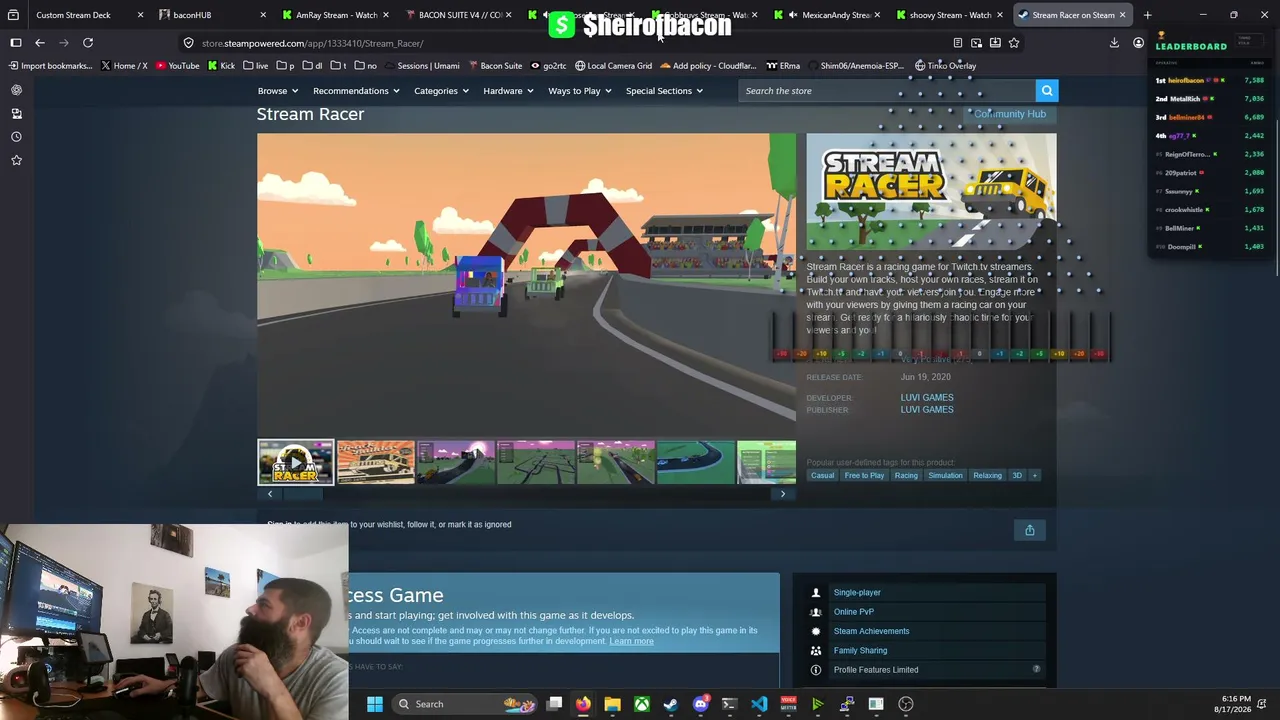Switch to the BACON SUITE V4 tab
The height and width of the screenshot is (720, 1280).
point(460,15)
